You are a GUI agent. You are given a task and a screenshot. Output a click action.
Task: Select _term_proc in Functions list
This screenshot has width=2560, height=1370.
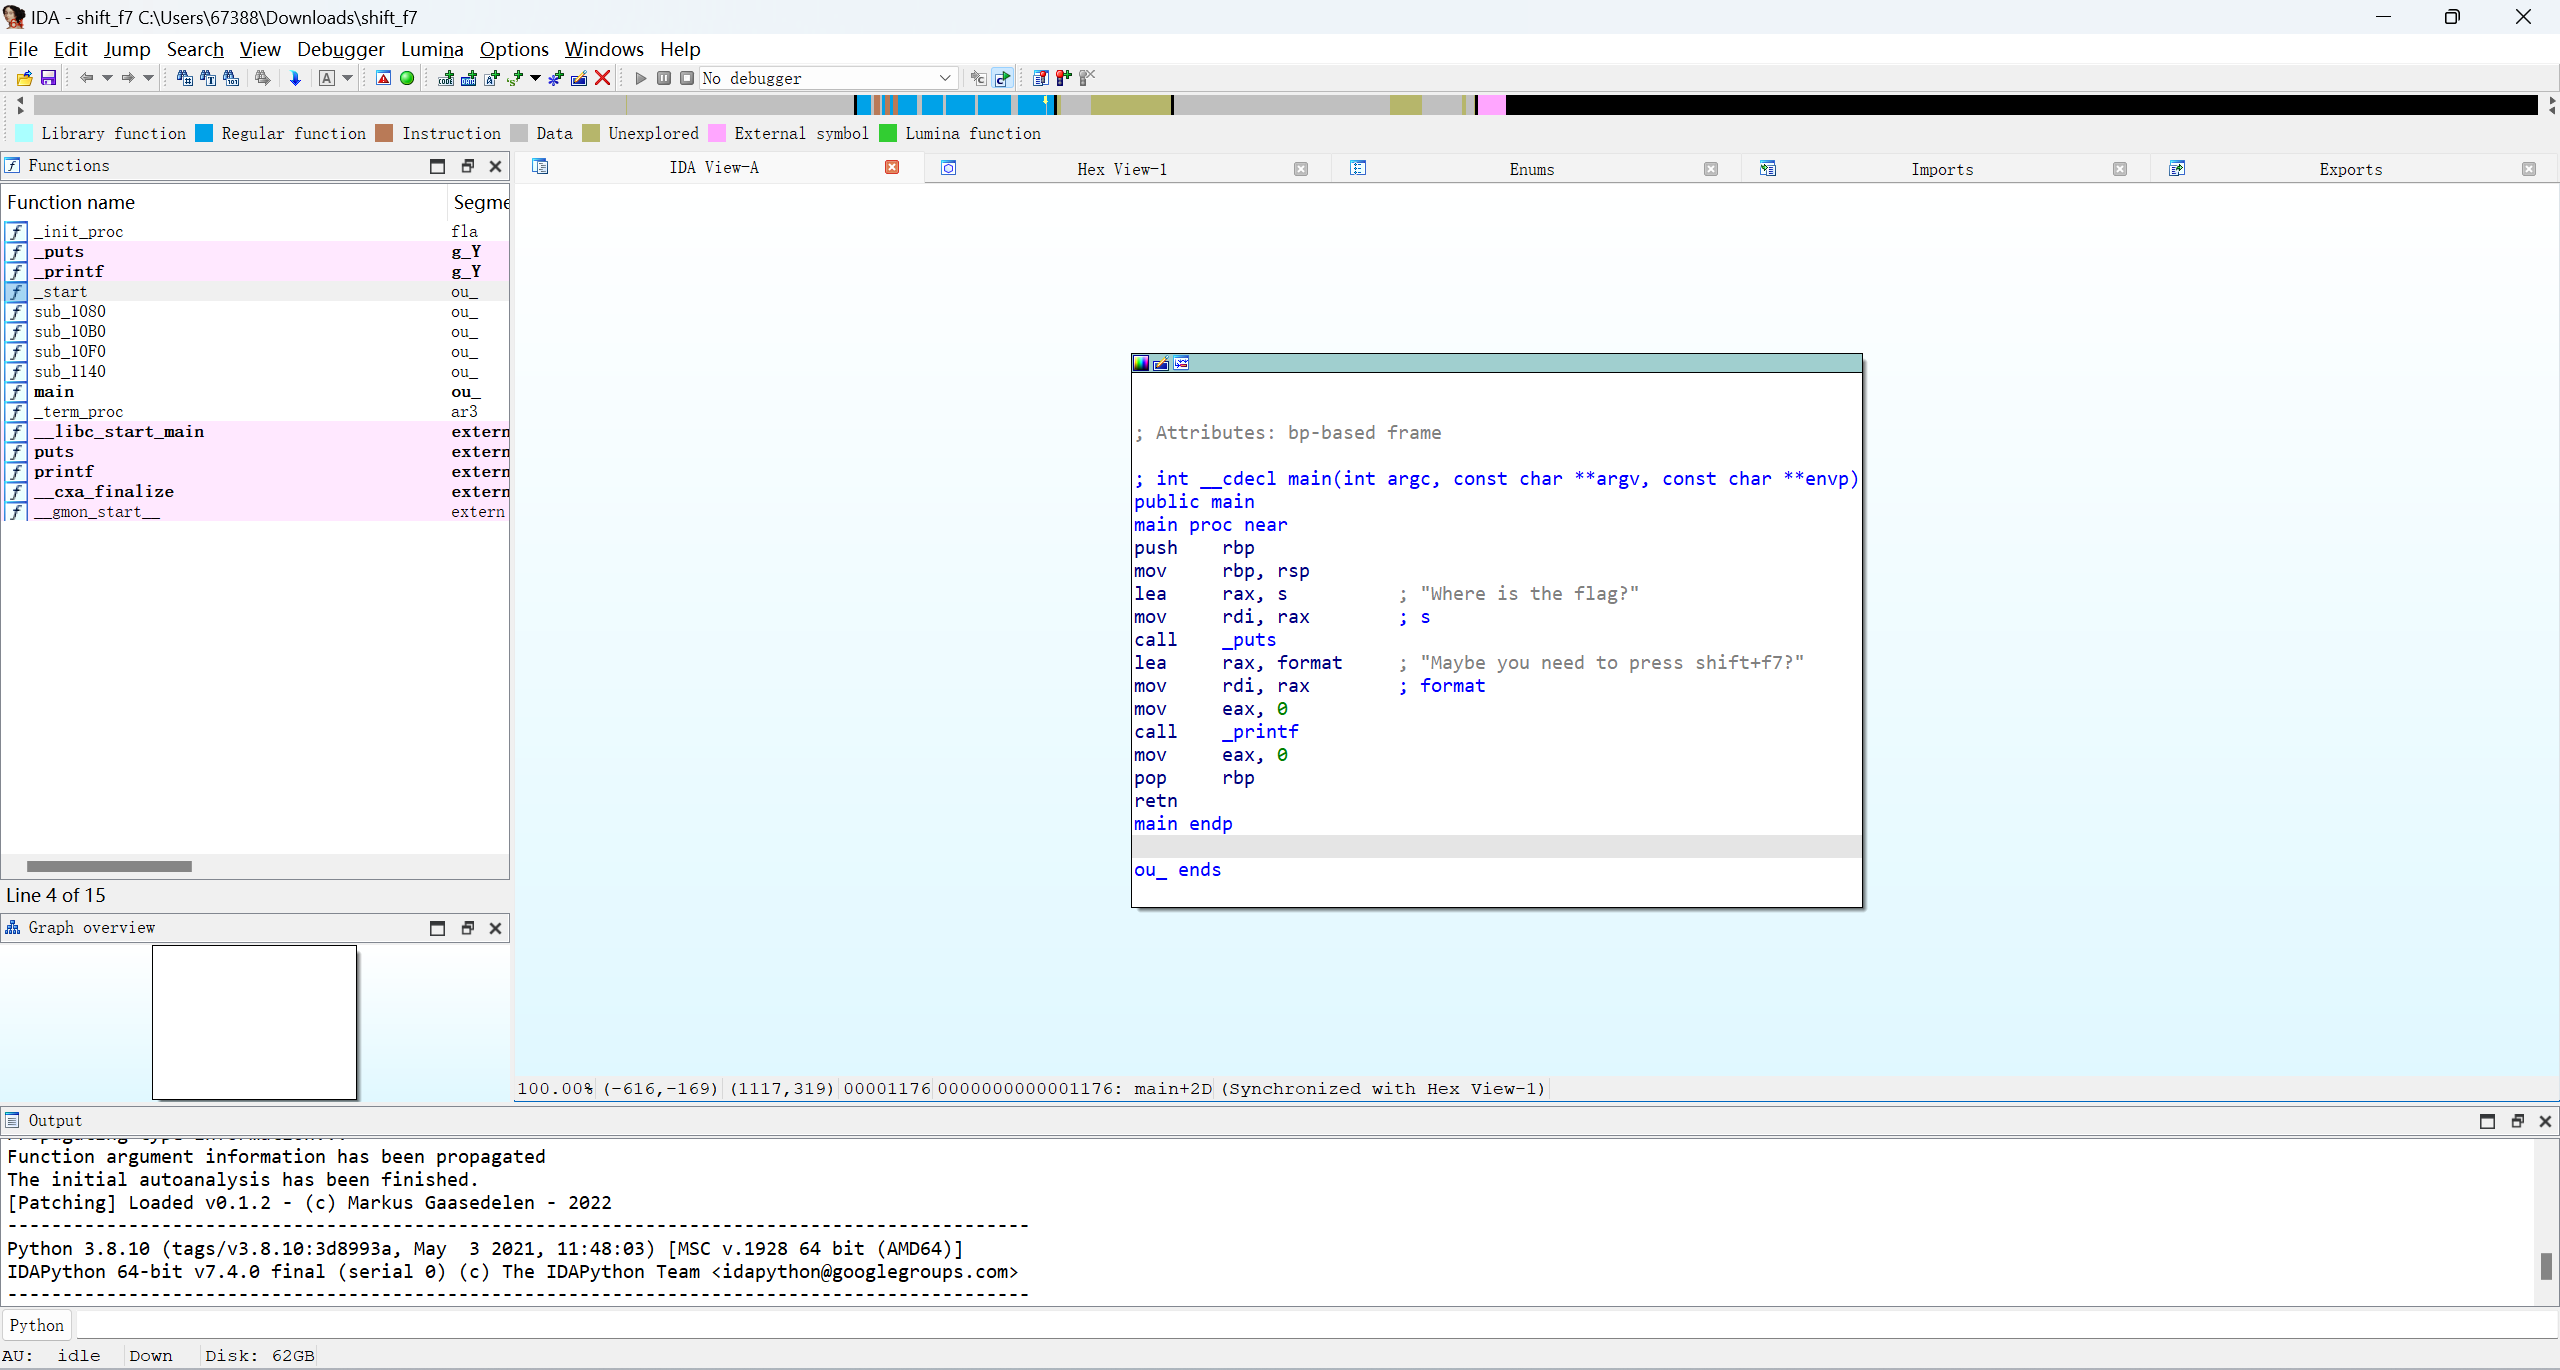tap(255, 412)
